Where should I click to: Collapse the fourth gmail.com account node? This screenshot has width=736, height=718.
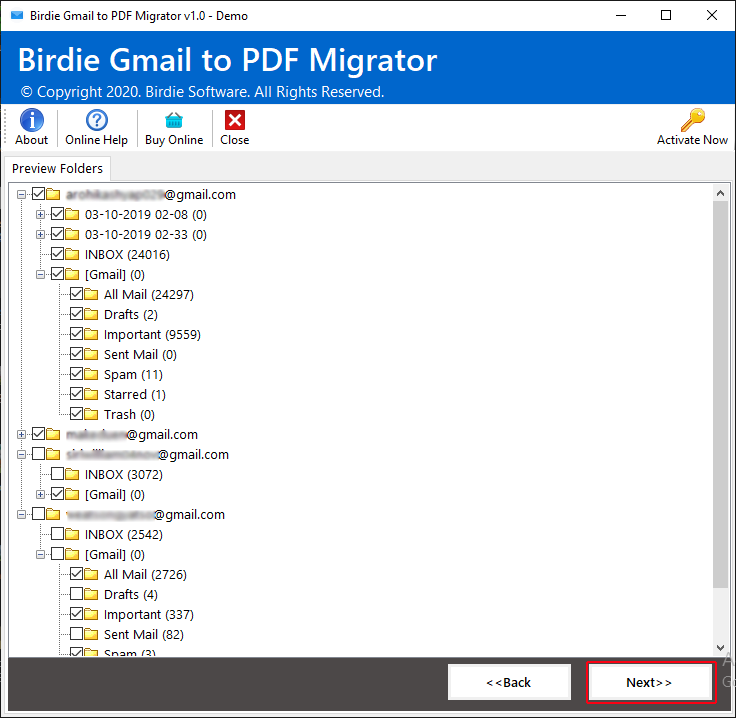click(x=21, y=514)
